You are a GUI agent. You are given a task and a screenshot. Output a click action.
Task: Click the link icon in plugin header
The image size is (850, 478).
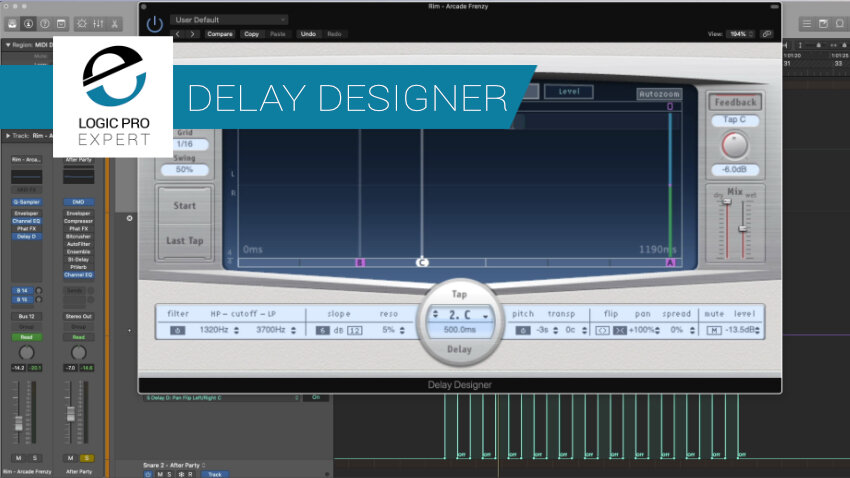[767, 34]
